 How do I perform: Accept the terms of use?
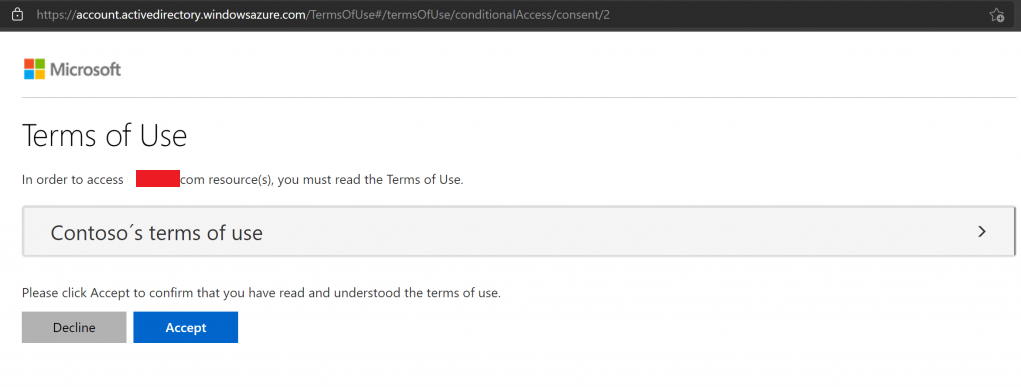[x=186, y=327]
